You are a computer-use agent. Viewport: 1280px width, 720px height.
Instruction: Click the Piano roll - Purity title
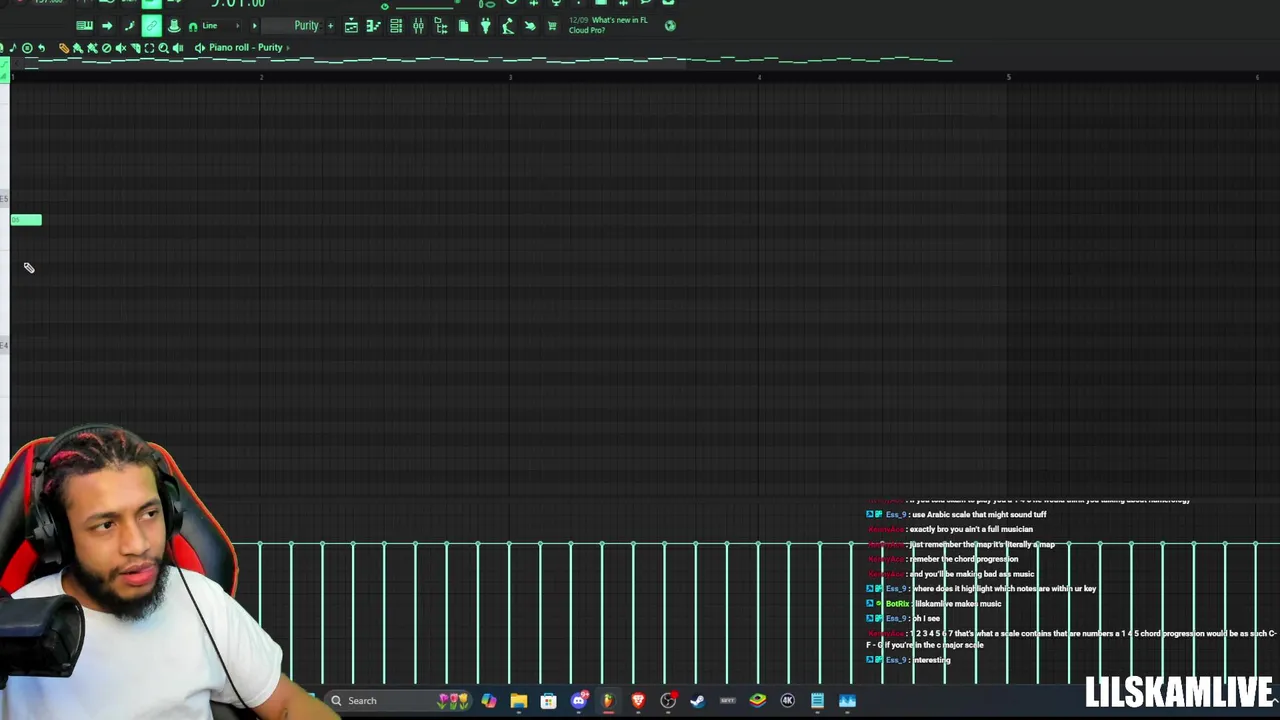[x=245, y=48]
